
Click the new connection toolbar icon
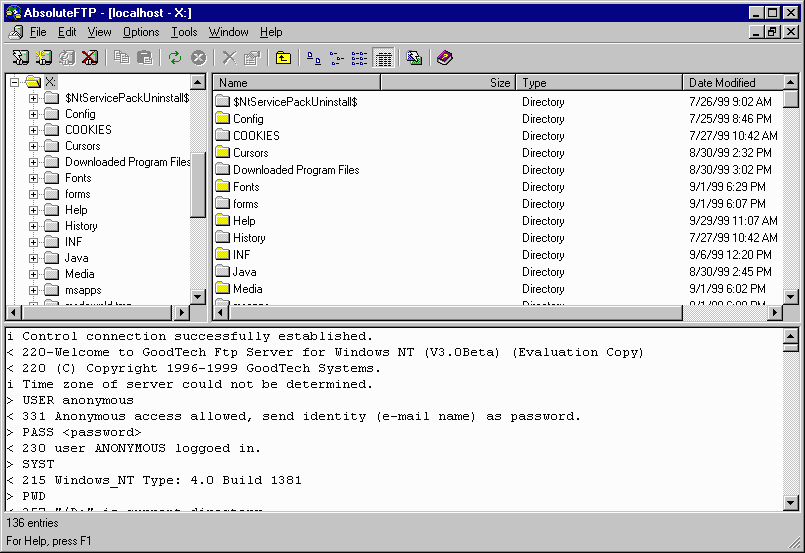[44, 58]
